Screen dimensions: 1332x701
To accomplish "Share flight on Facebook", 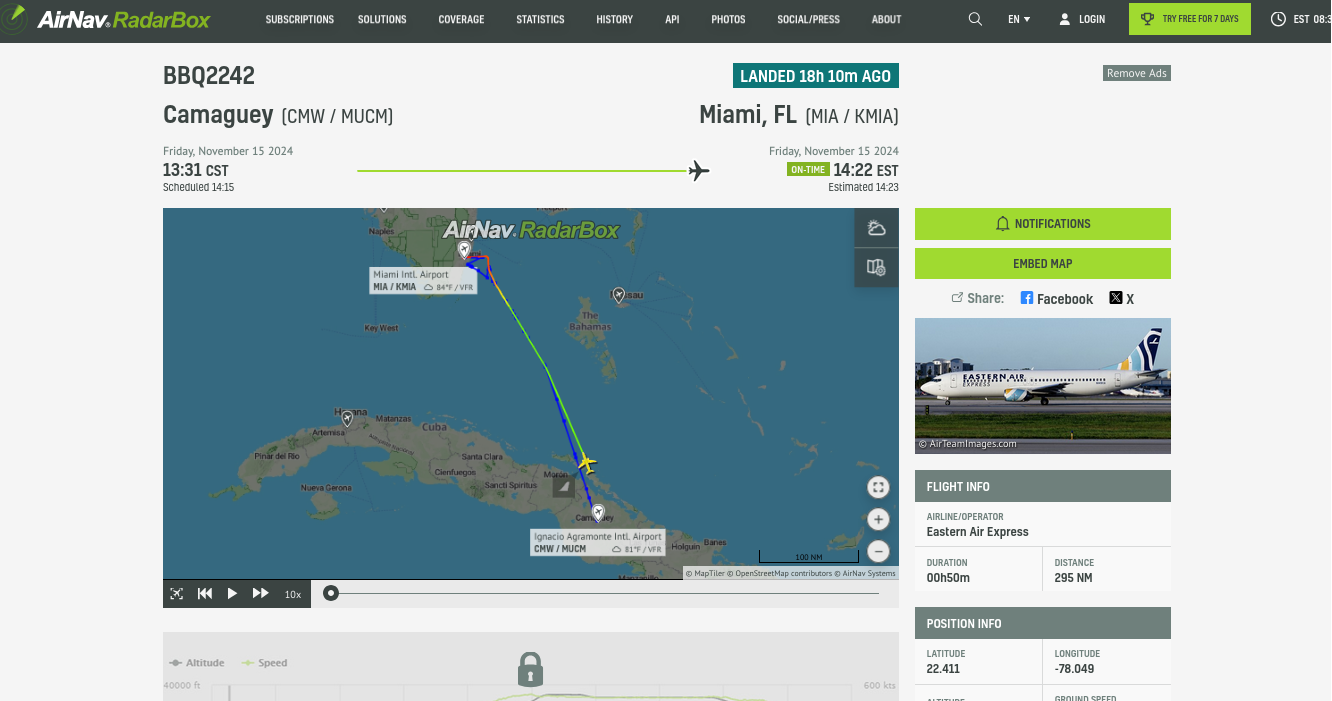I will (1056, 299).
